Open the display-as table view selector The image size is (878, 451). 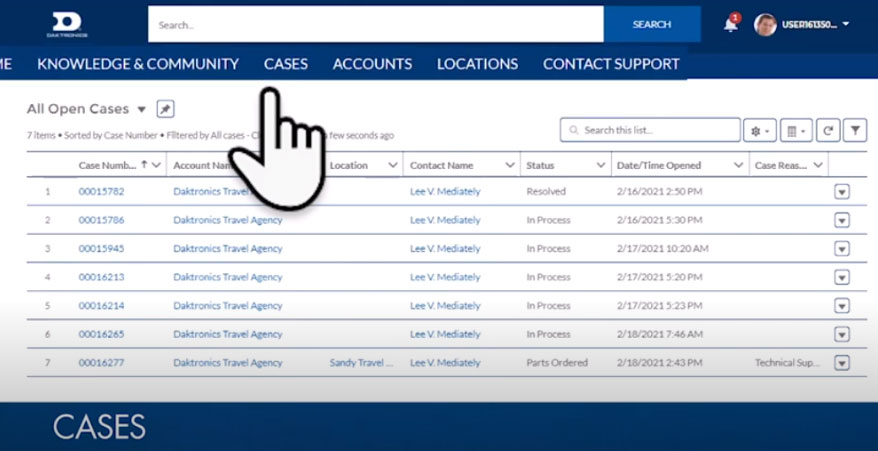click(796, 131)
